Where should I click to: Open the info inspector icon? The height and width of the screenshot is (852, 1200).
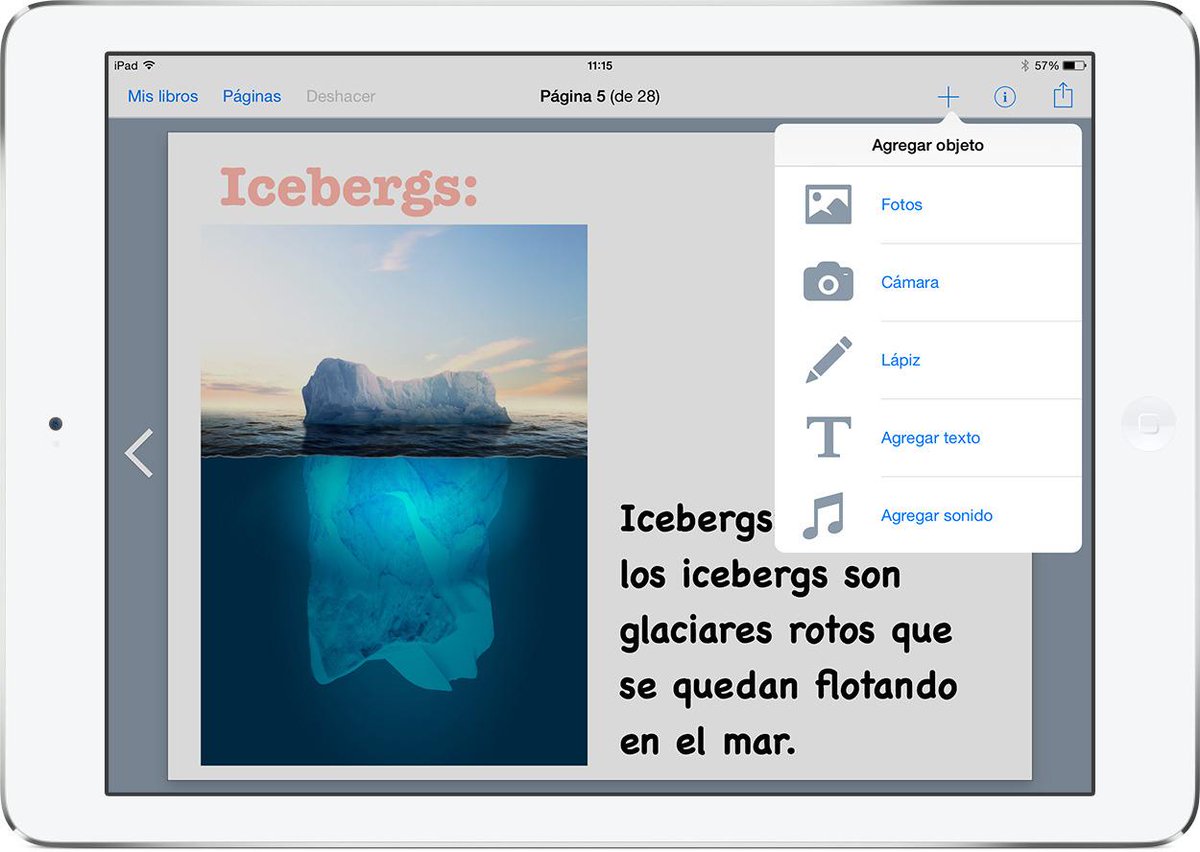click(1005, 97)
